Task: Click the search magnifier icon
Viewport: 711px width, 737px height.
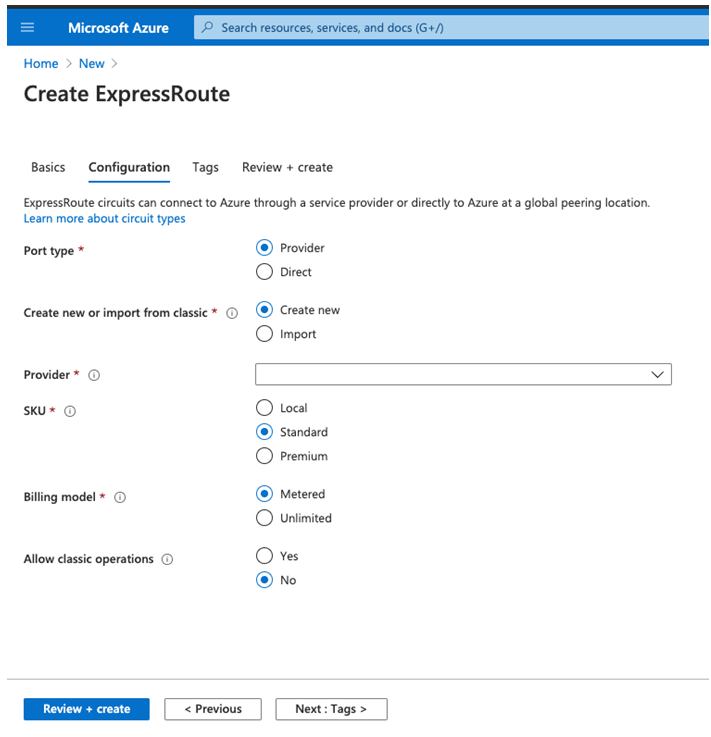Action: [207, 27]
